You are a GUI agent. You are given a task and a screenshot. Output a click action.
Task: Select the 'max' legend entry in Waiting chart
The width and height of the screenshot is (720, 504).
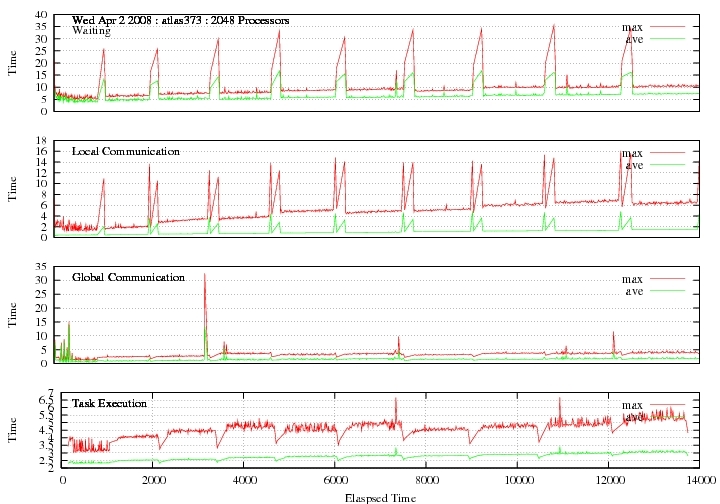[x=632, y=27]
